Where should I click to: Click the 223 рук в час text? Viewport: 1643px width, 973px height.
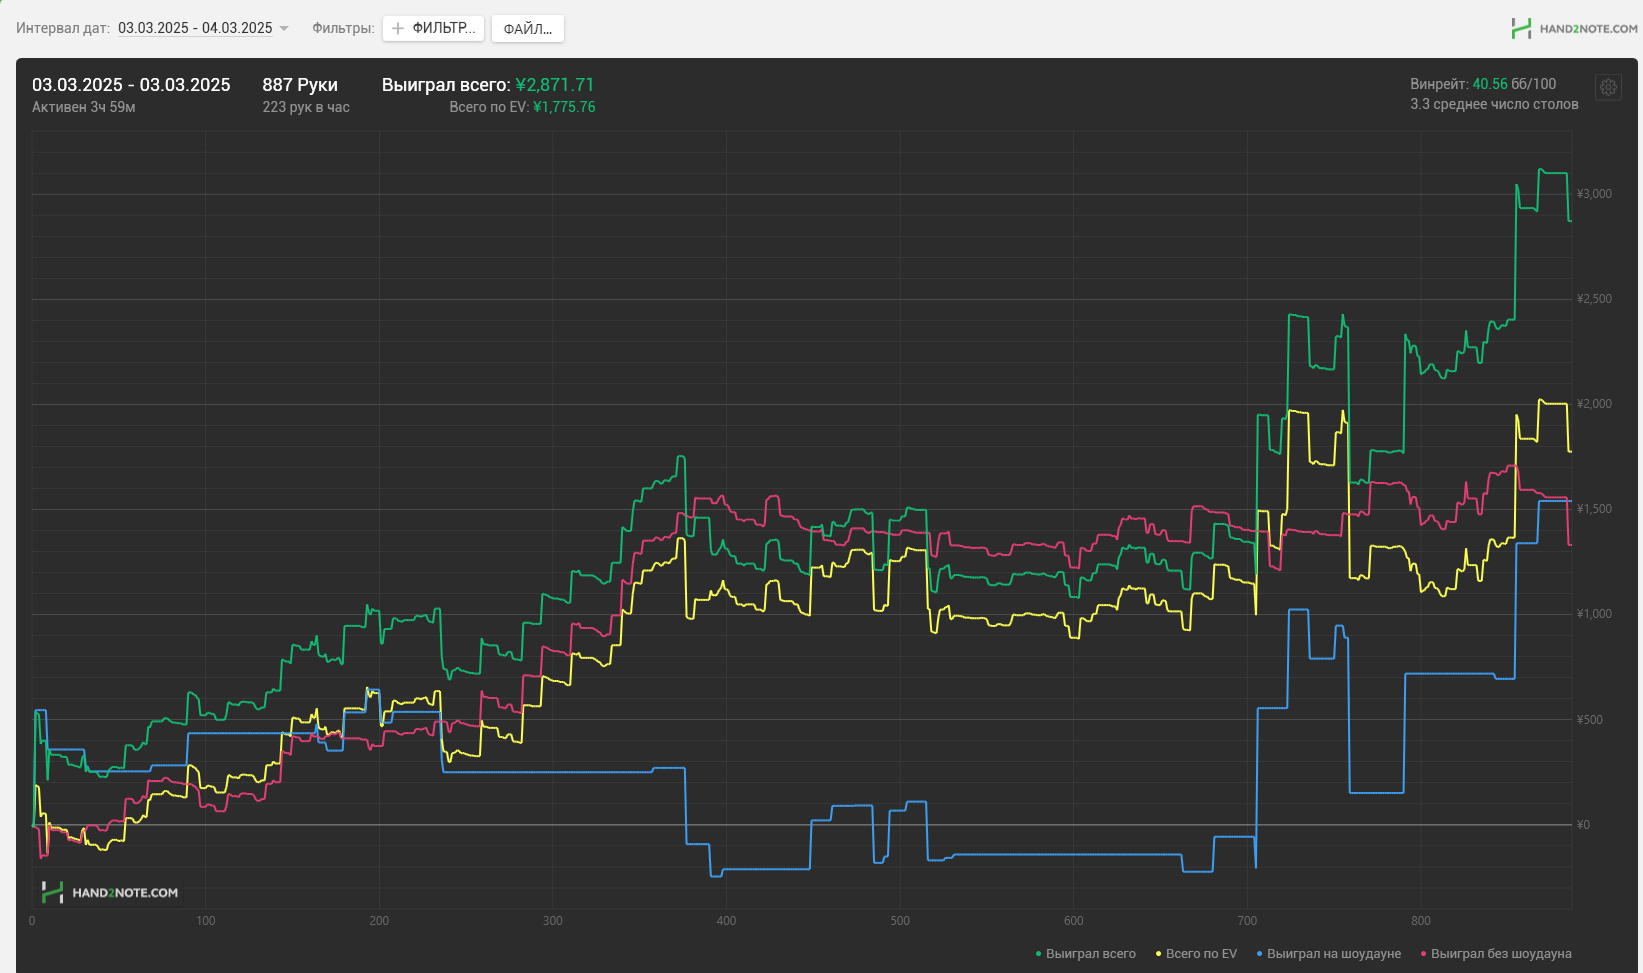click(306, 107)
